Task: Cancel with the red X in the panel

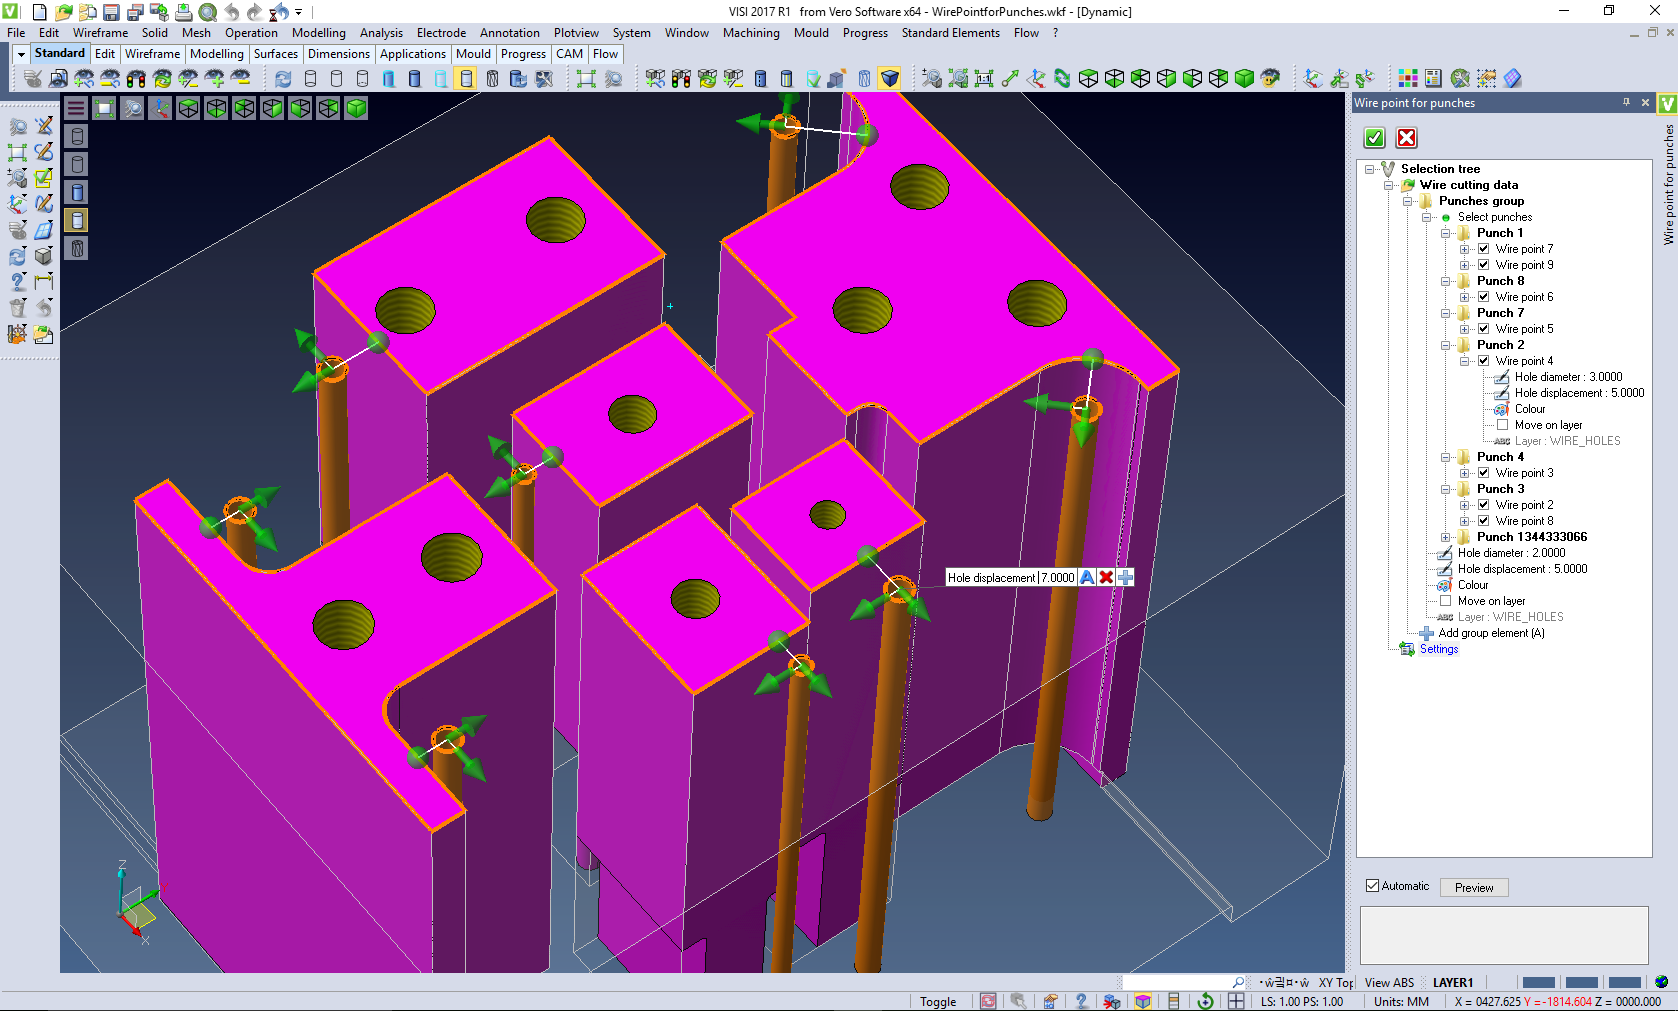Action: (x=1406, y=138)
